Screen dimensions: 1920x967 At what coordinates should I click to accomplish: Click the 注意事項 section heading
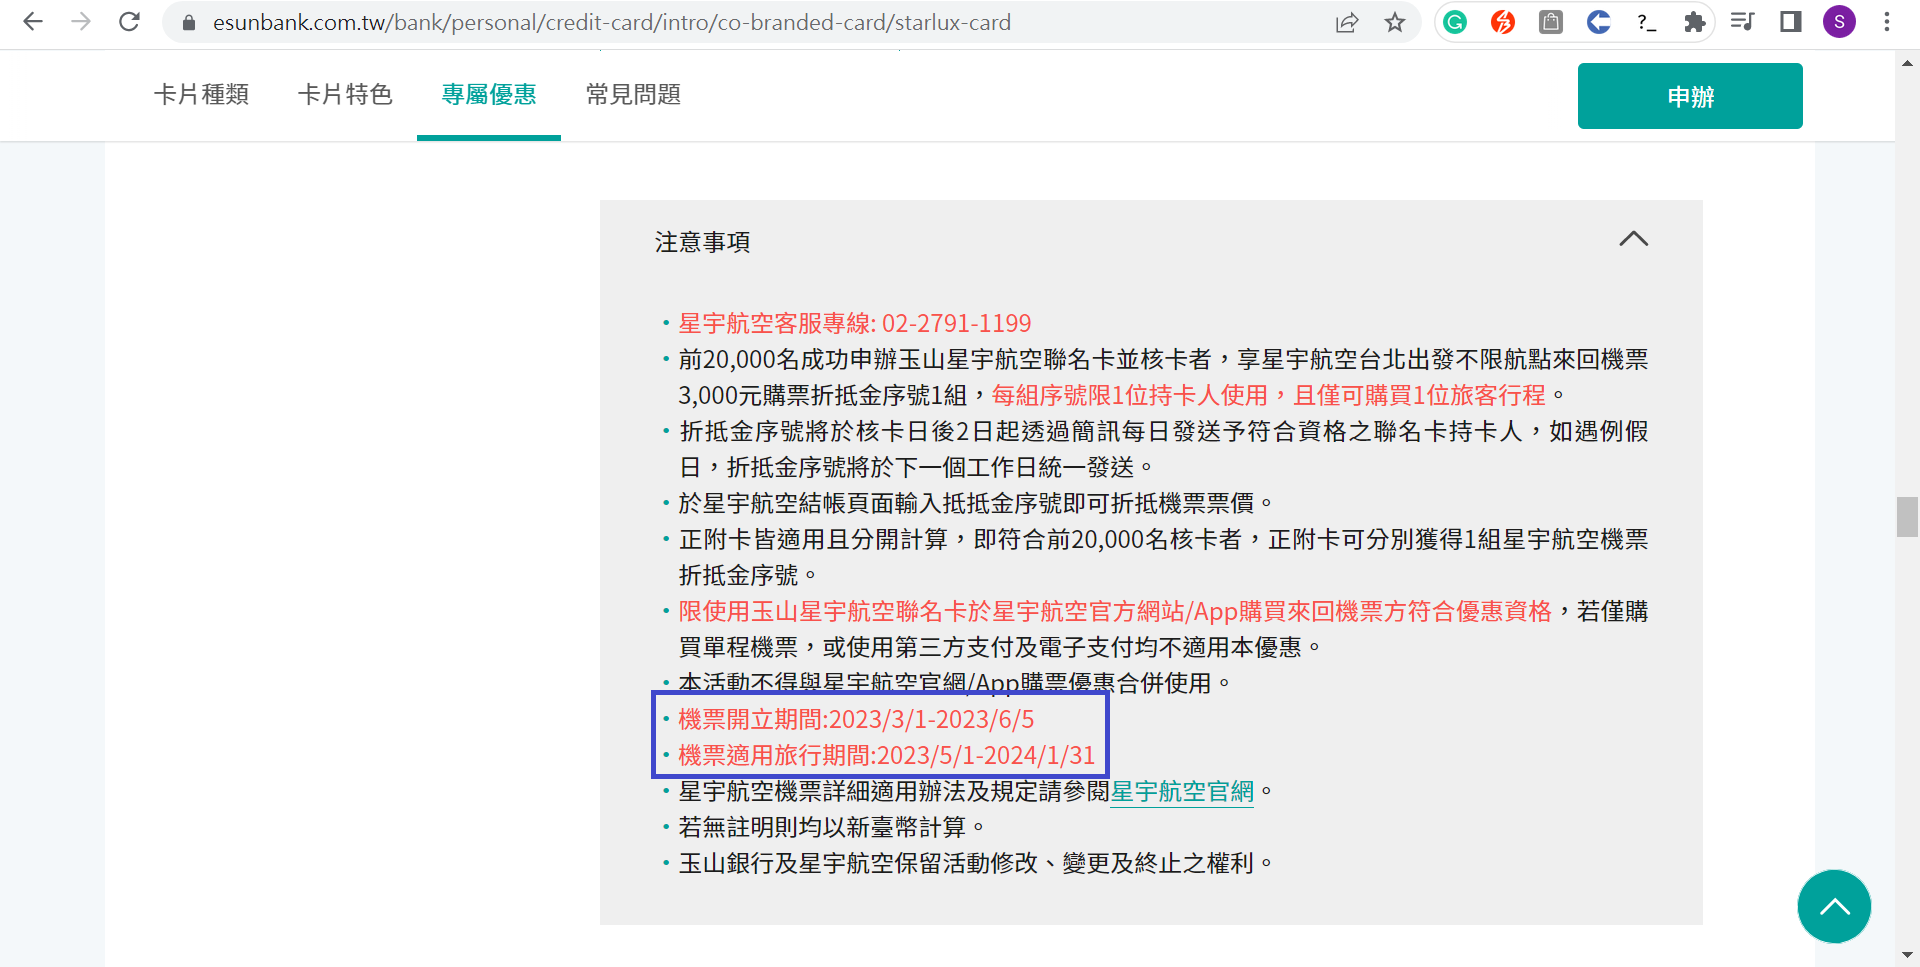coord(702,242)
